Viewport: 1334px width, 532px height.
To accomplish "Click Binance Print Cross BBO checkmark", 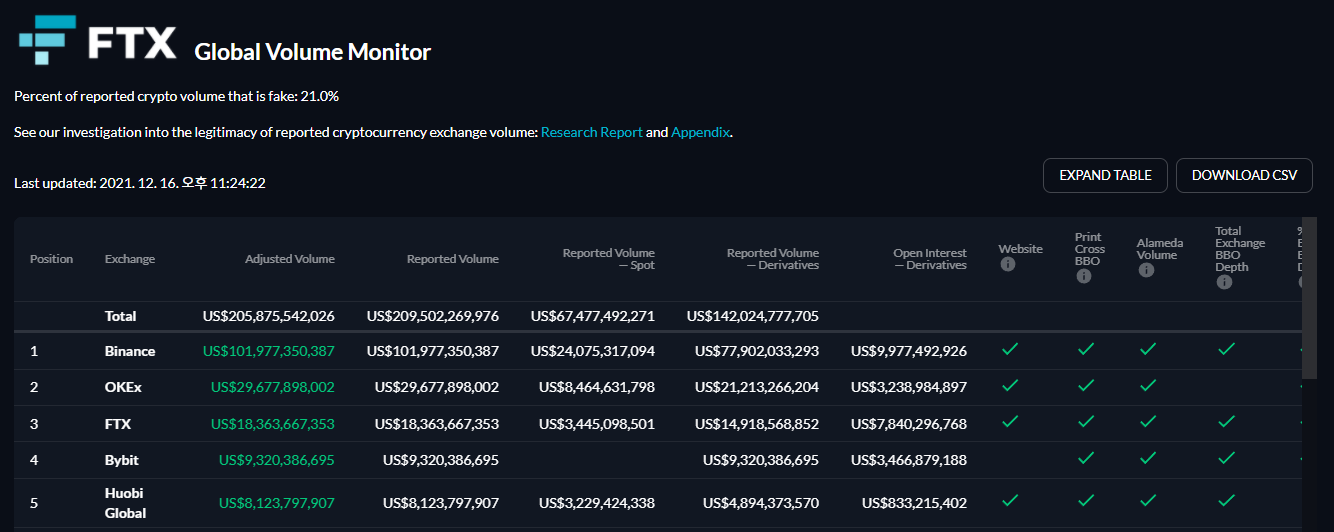I will 1086,349.
